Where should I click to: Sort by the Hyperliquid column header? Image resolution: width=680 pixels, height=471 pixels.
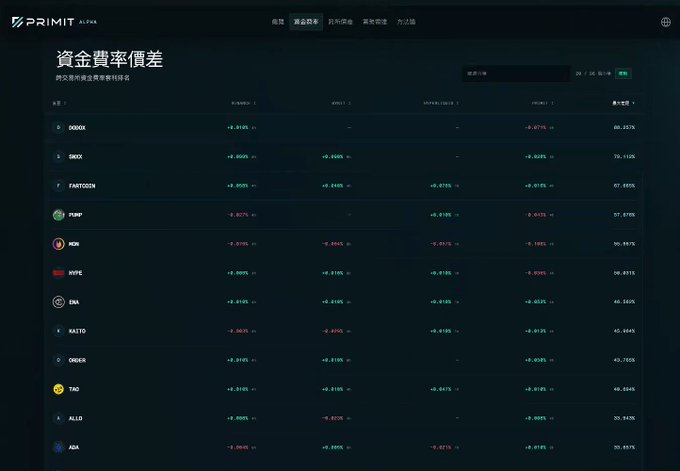[x=441, y=103]
